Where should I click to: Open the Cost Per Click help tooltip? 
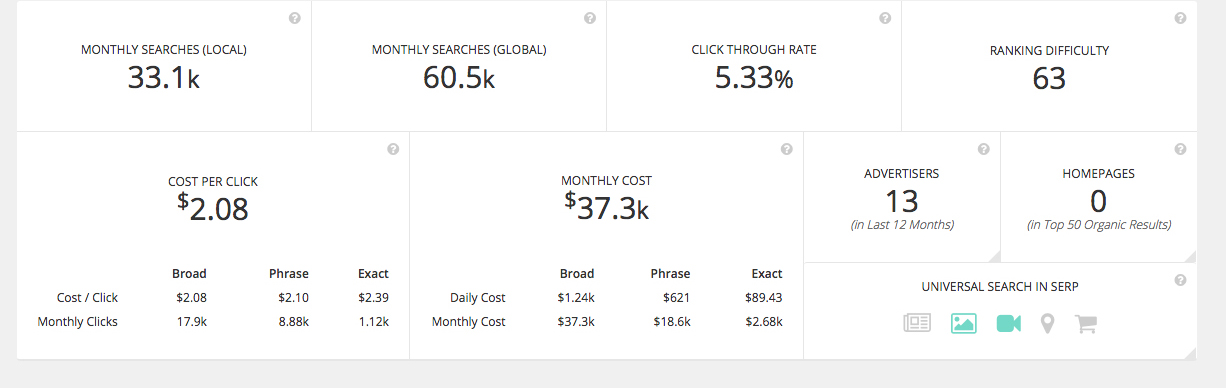(393, 149)
